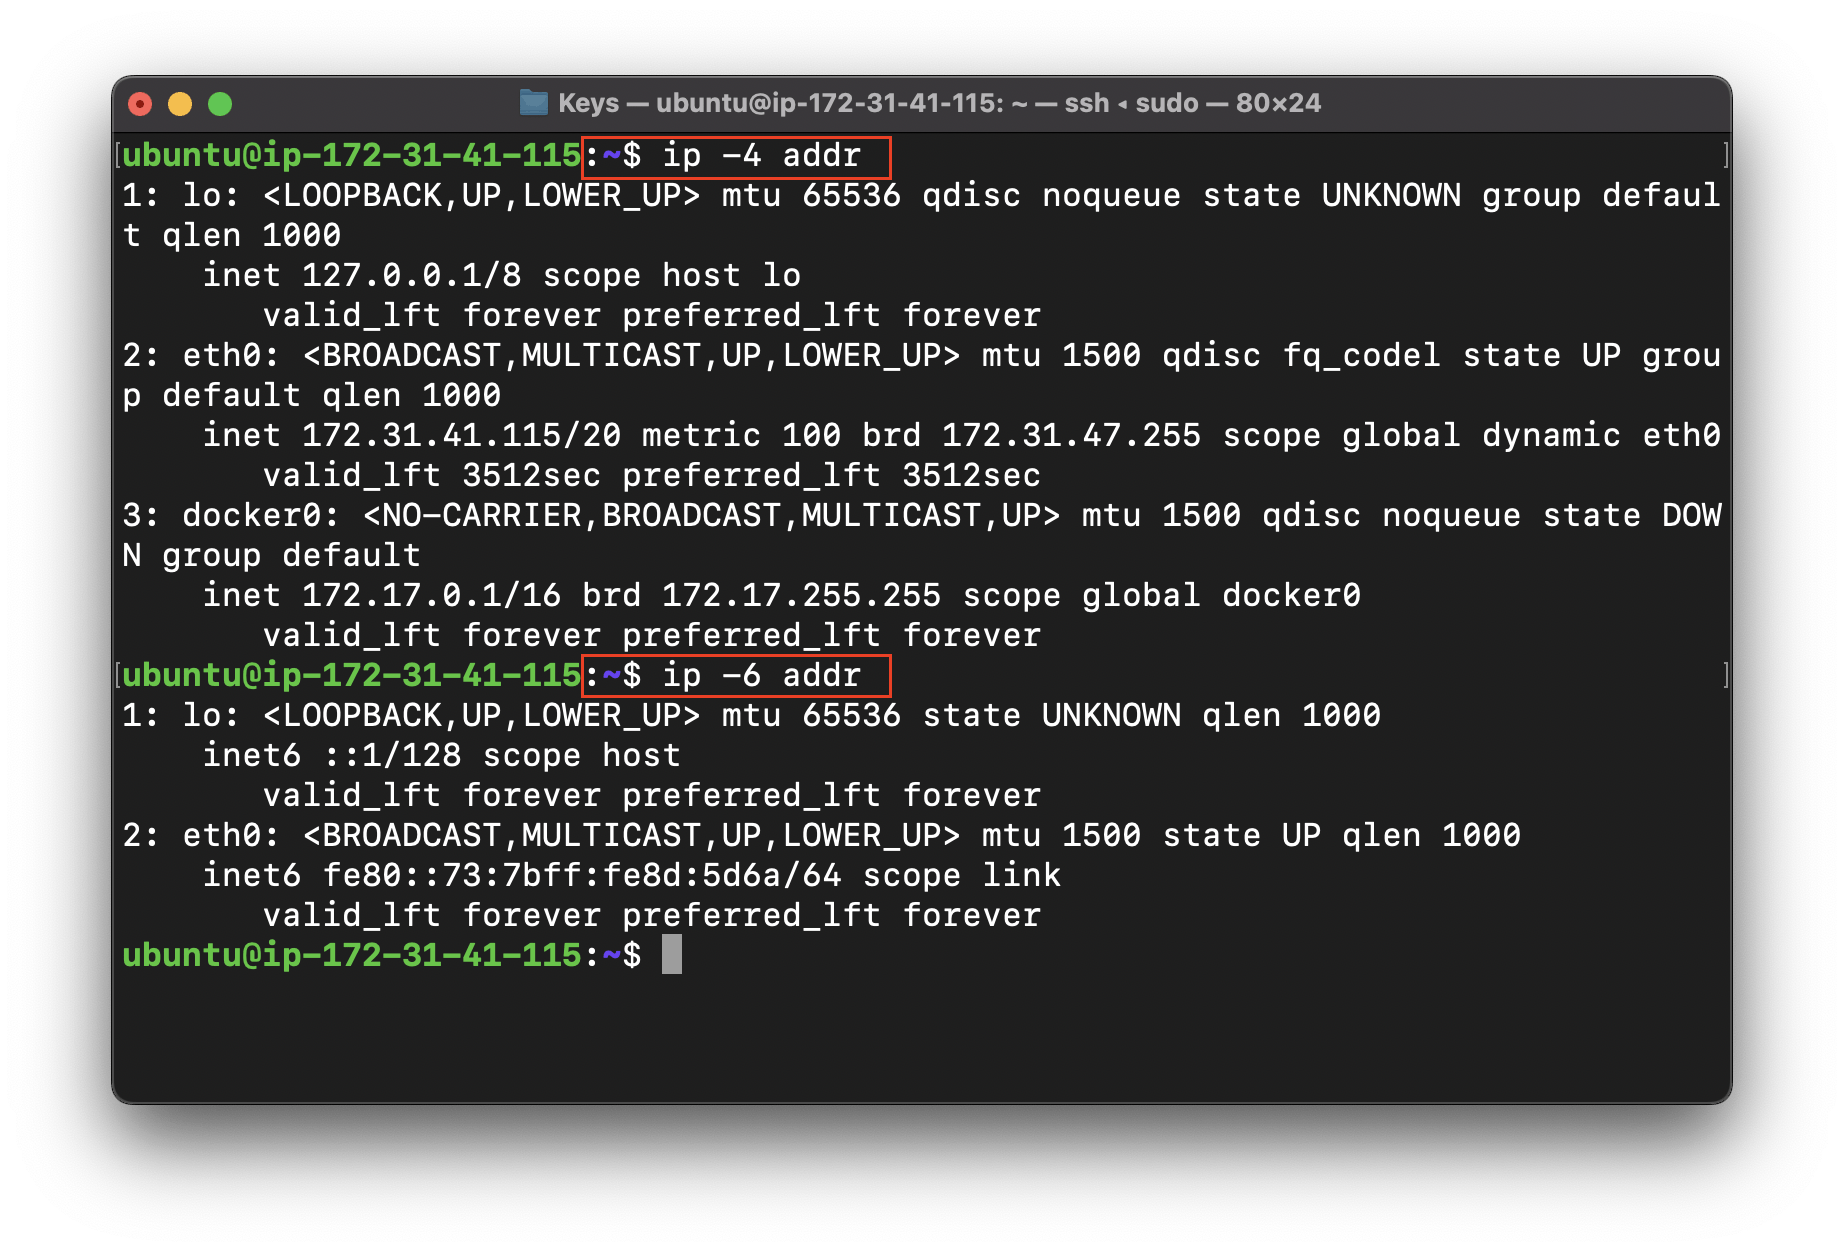Click the green zoom window button
Screen dimensions: 1844x1252
tap(220, 104)
